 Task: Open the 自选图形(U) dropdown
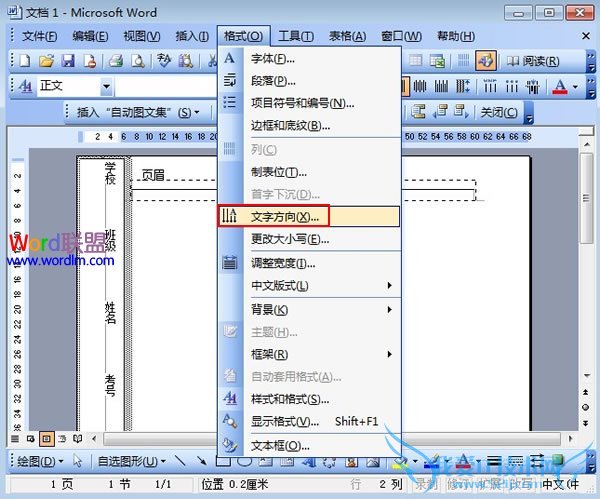132,461
